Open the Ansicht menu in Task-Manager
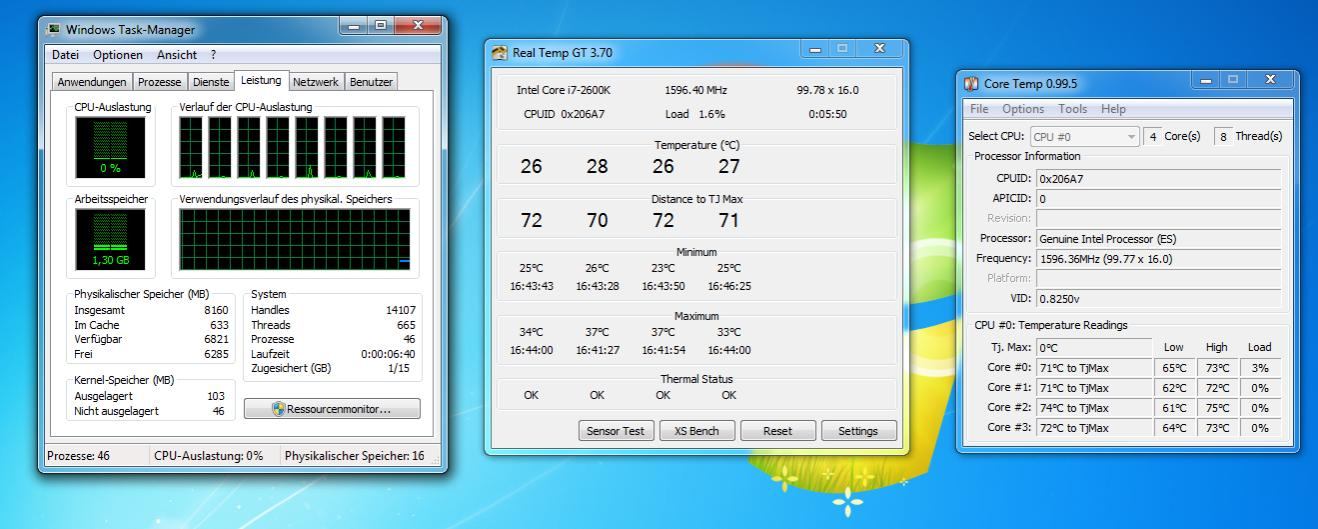Image resolution: width=1318 pixels, height=529 pixels. point(176,55)
